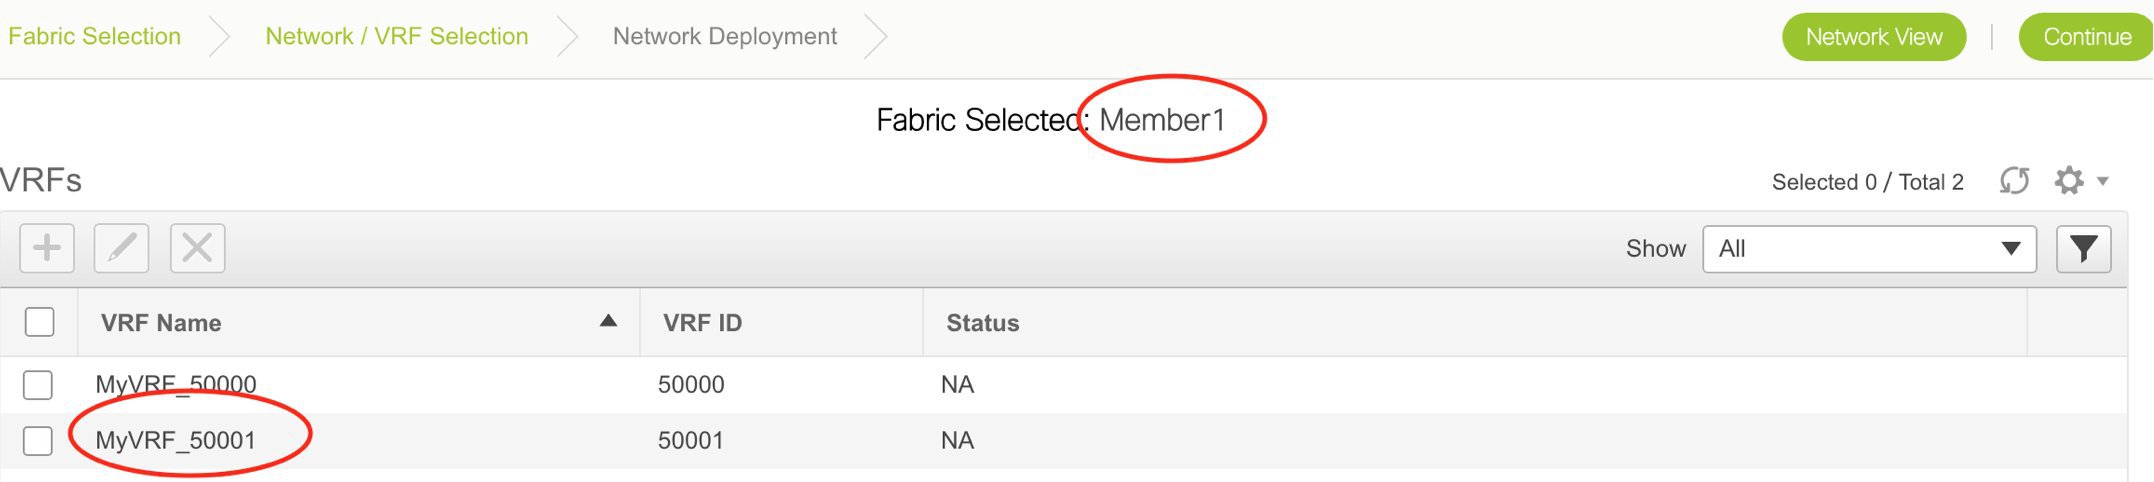Expand the arrow beside the gear icon

pyautogui.click(x=2102, y=181)
